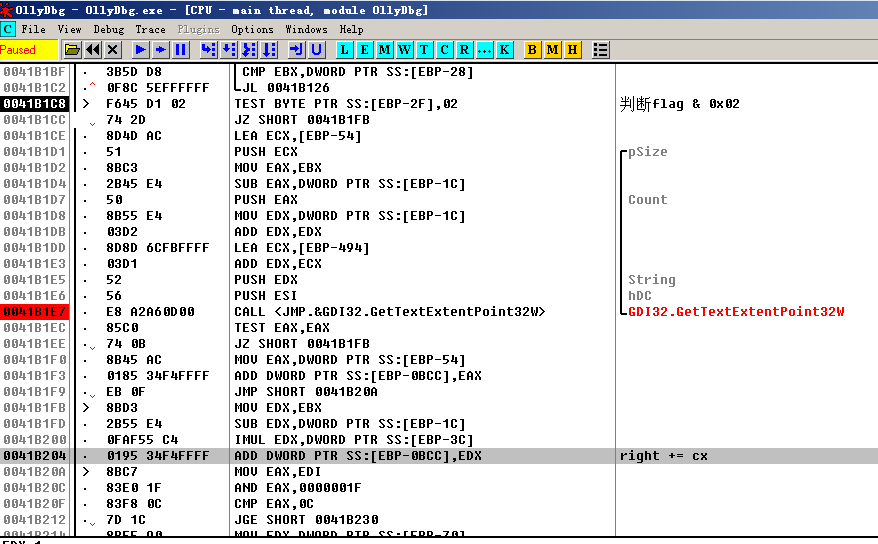Click the PUSH ESI instruction

[266, 296]
